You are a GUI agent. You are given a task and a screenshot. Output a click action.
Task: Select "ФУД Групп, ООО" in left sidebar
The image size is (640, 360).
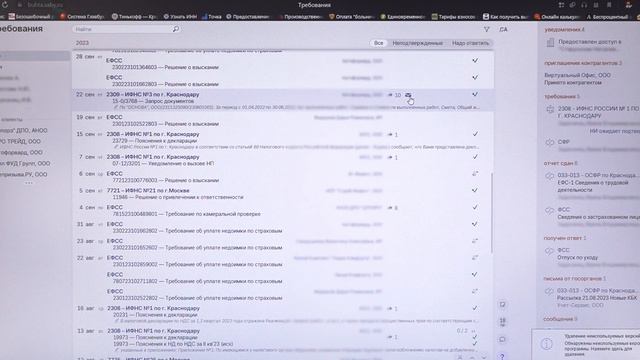point(25,163)
